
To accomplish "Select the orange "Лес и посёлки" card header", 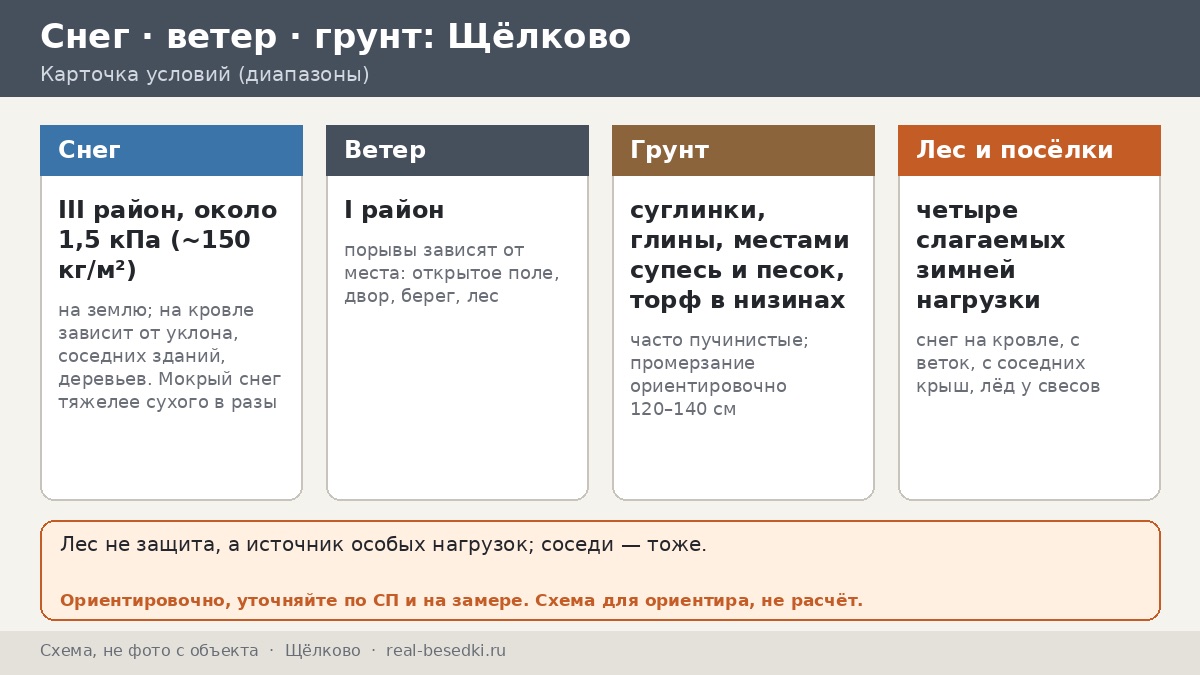I will pyautogui.click(x=1029, y=150).
